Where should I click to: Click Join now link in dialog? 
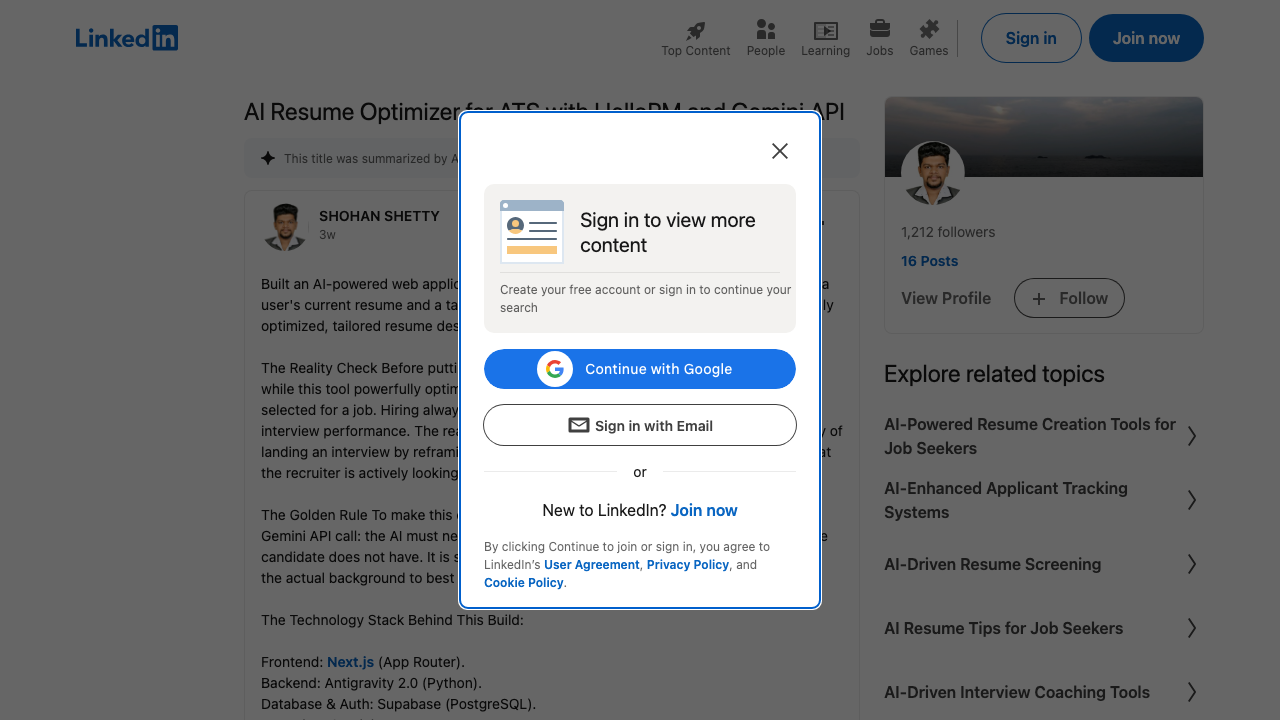tap(704, 510)
